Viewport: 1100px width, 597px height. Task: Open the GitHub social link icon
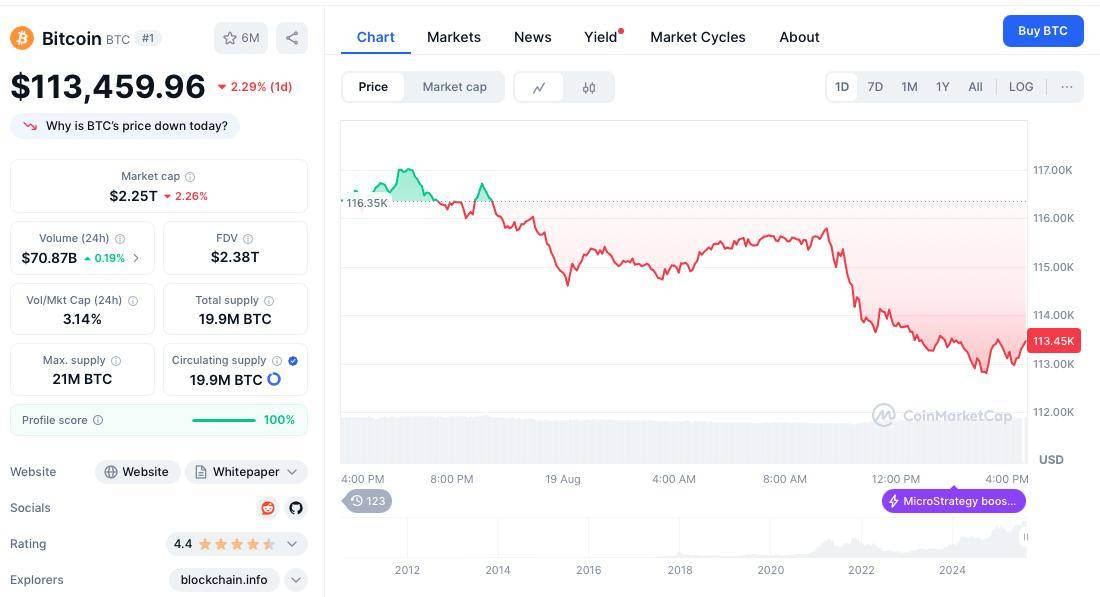296,508
